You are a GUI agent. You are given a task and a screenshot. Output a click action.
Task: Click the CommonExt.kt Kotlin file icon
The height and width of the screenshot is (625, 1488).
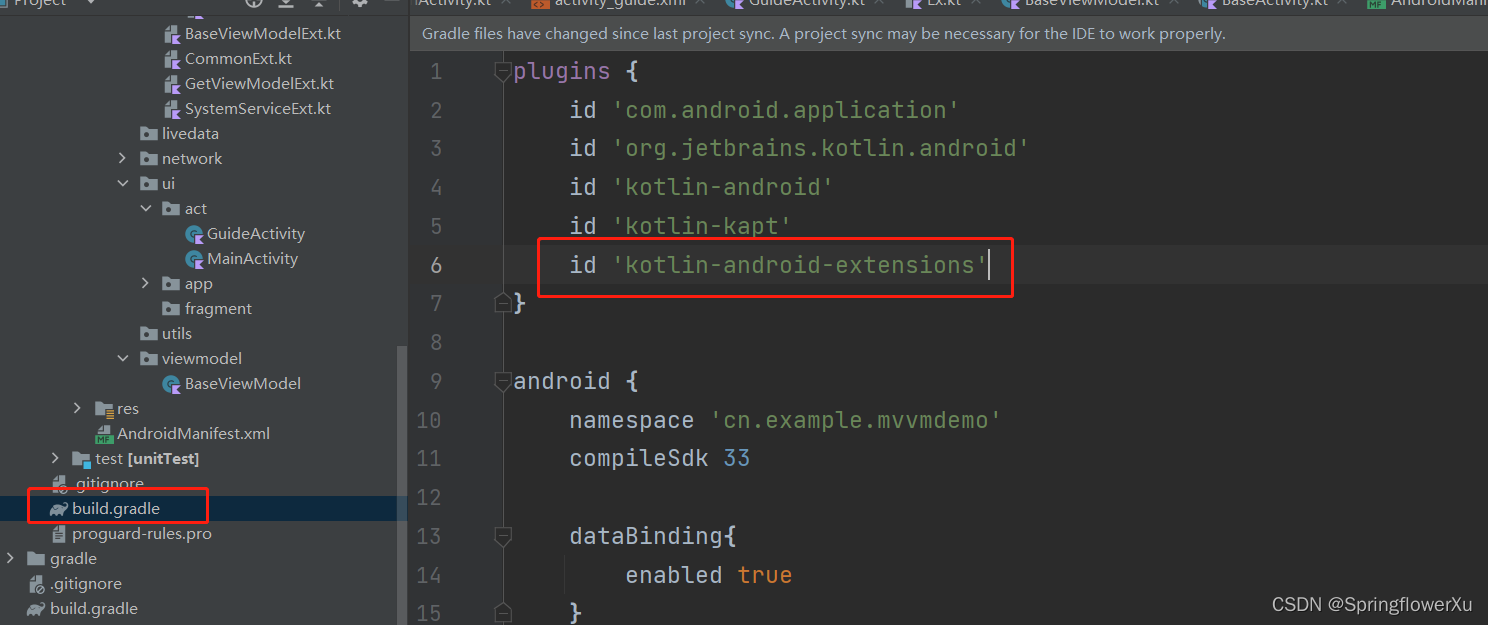tap(172, 59)
